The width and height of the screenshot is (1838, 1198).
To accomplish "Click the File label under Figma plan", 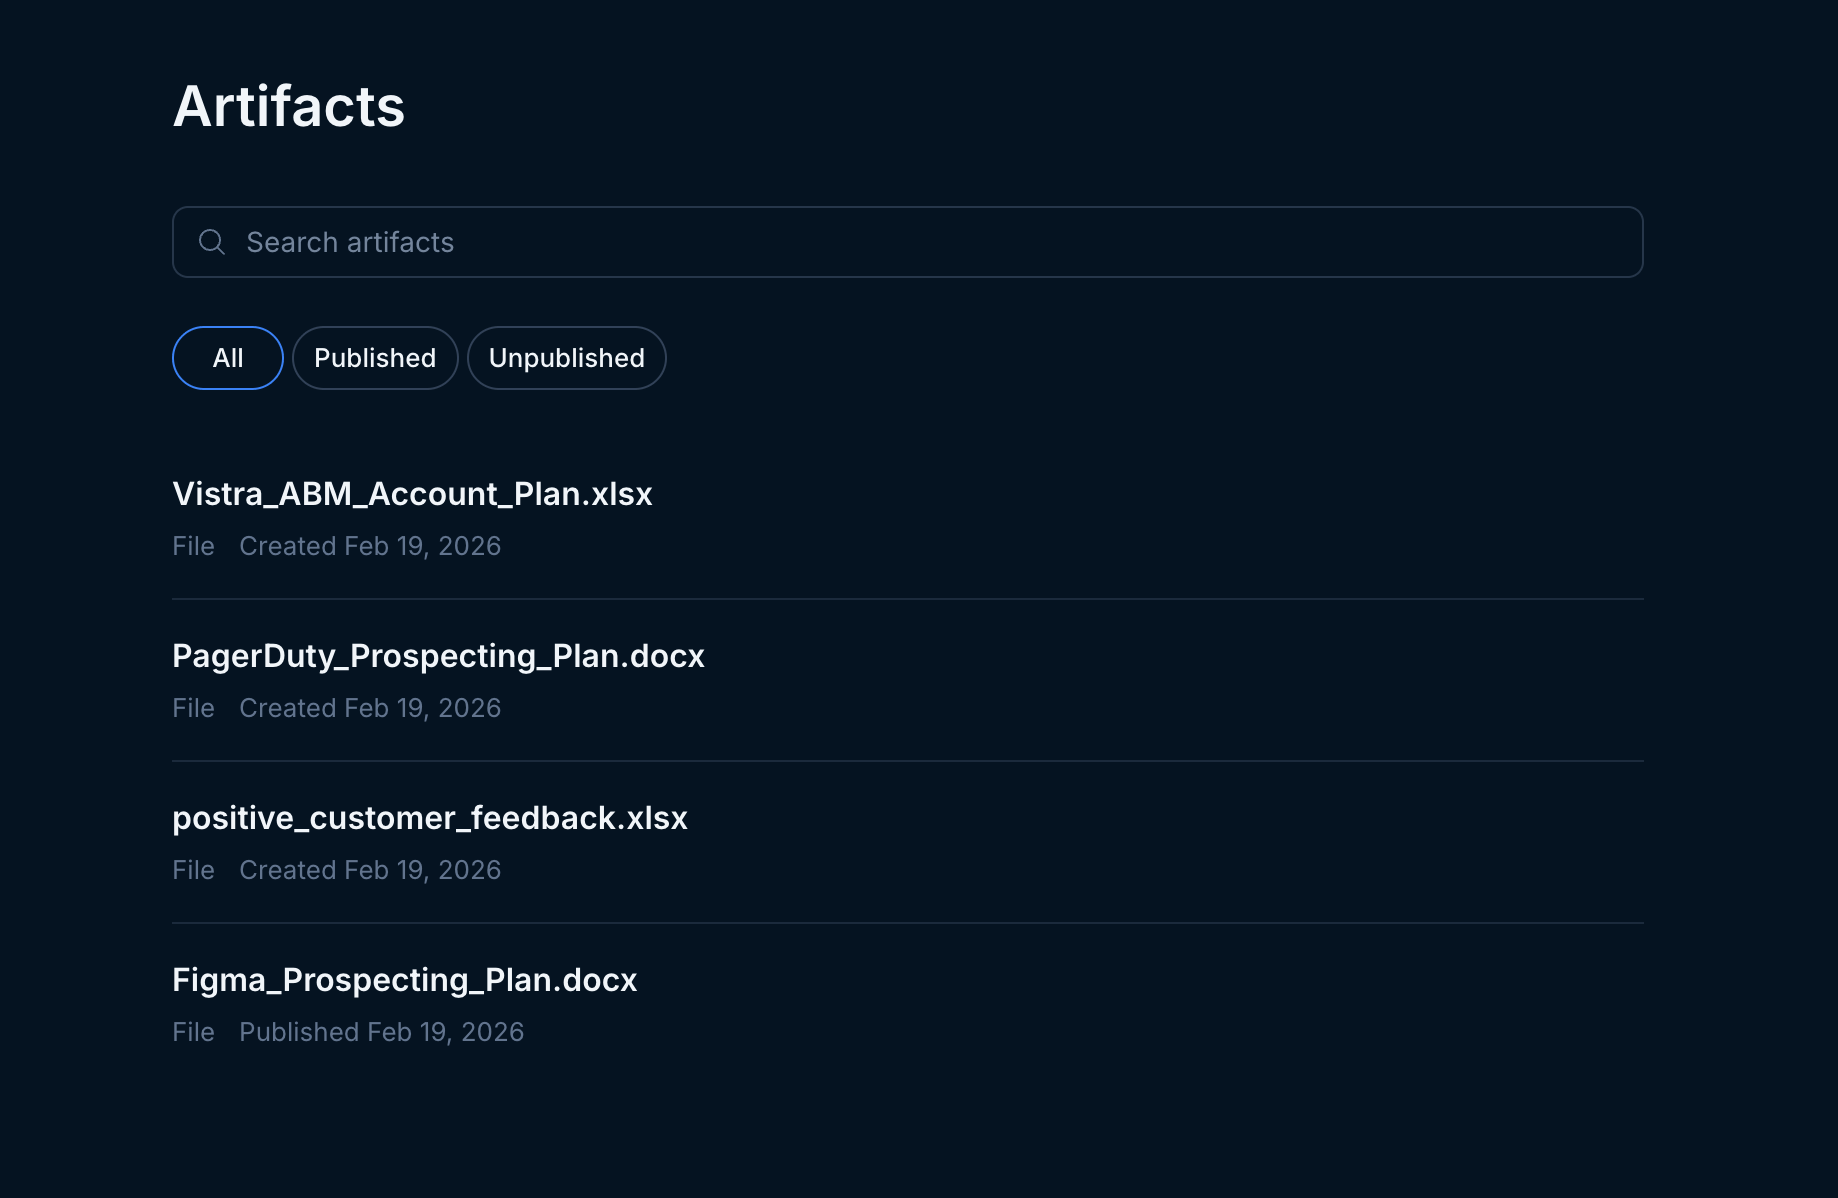I will 193,1032.
